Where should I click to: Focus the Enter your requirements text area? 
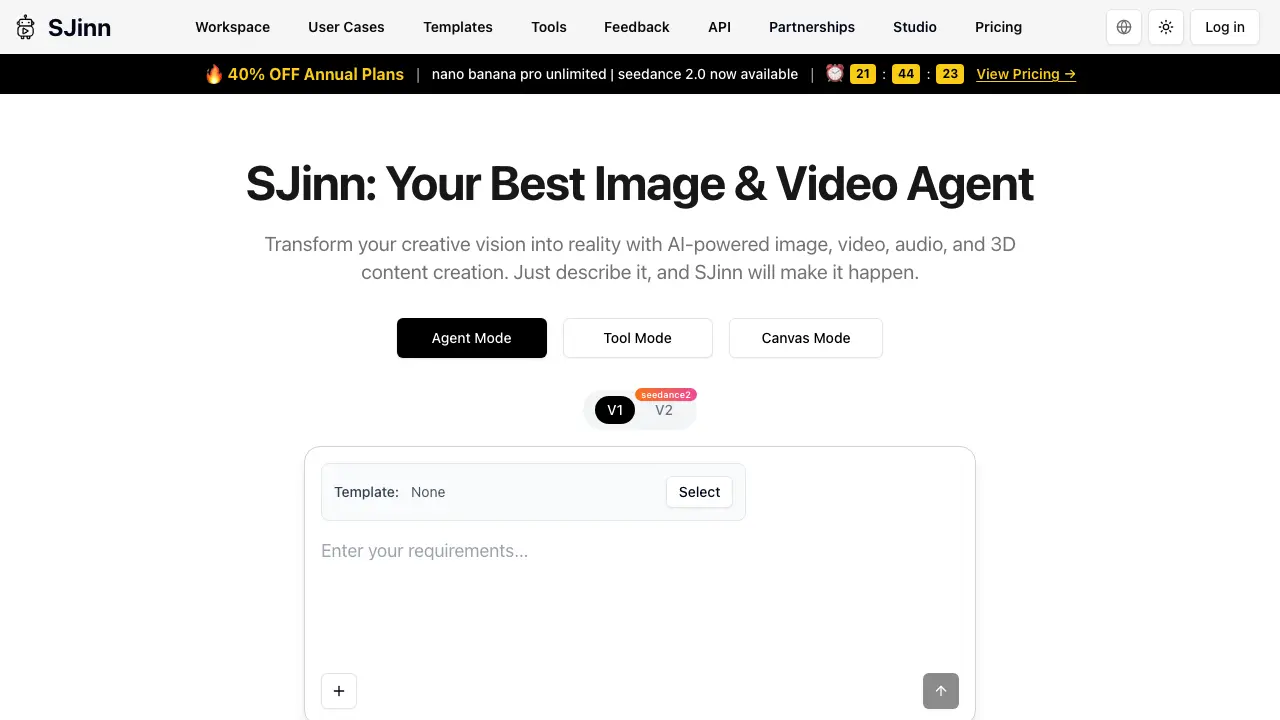pyautogui.click(x=640, y=598)
